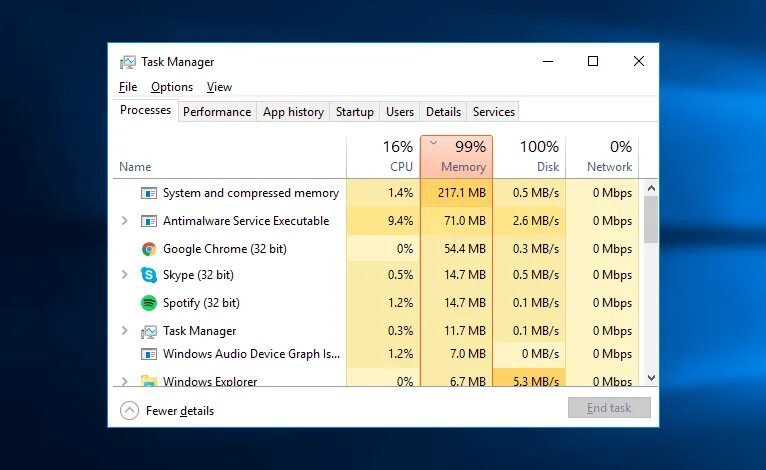Viewport: 766px width, 470px height.
Task: Click the 71.0 MB memory value
Action: 465,221
